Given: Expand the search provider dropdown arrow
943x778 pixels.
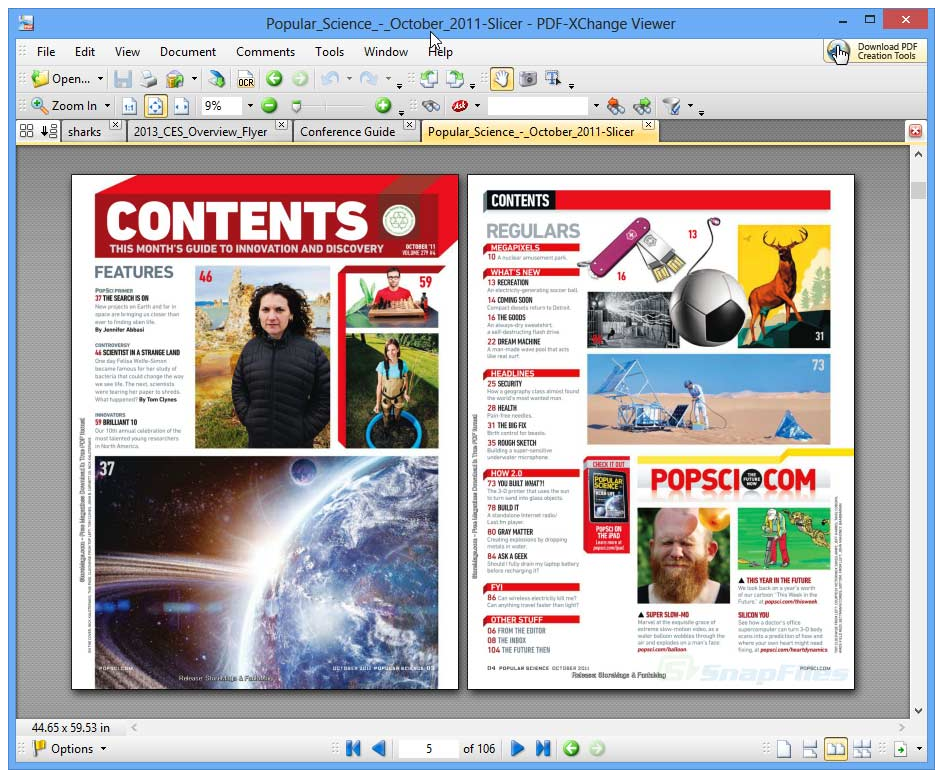Looking at the screenshot, I should (x=478, y=106).
